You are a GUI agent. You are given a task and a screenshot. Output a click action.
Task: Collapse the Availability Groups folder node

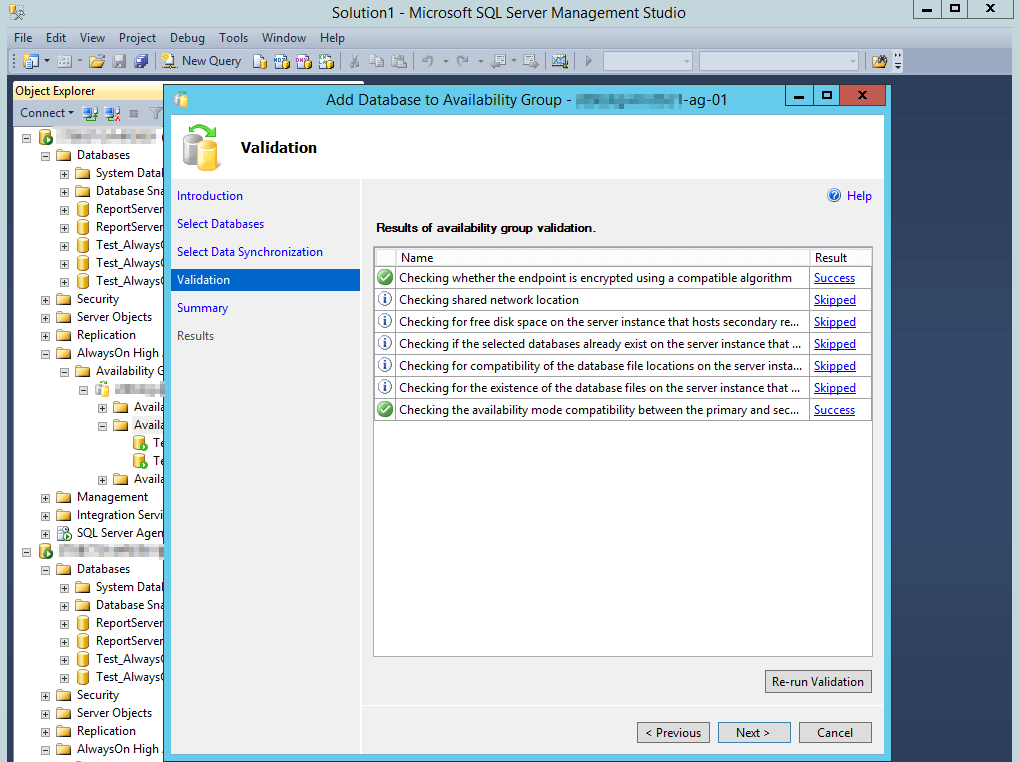click(x=64, y=372)
